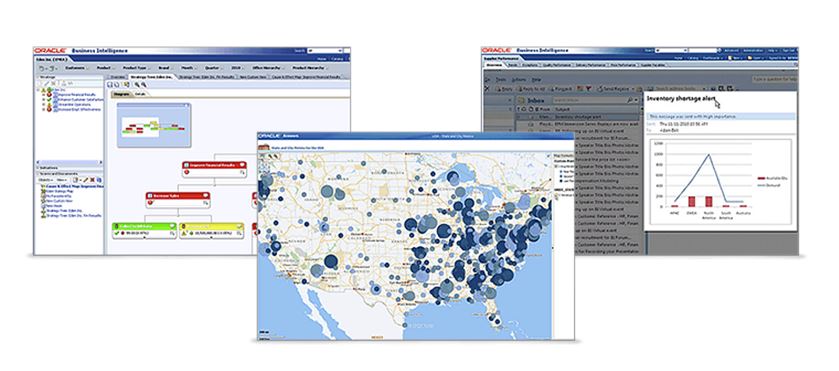The image size is (839, 371).
Task: Click the horizontal scrollbar under the Strategy tree
Action: [68, 162]
